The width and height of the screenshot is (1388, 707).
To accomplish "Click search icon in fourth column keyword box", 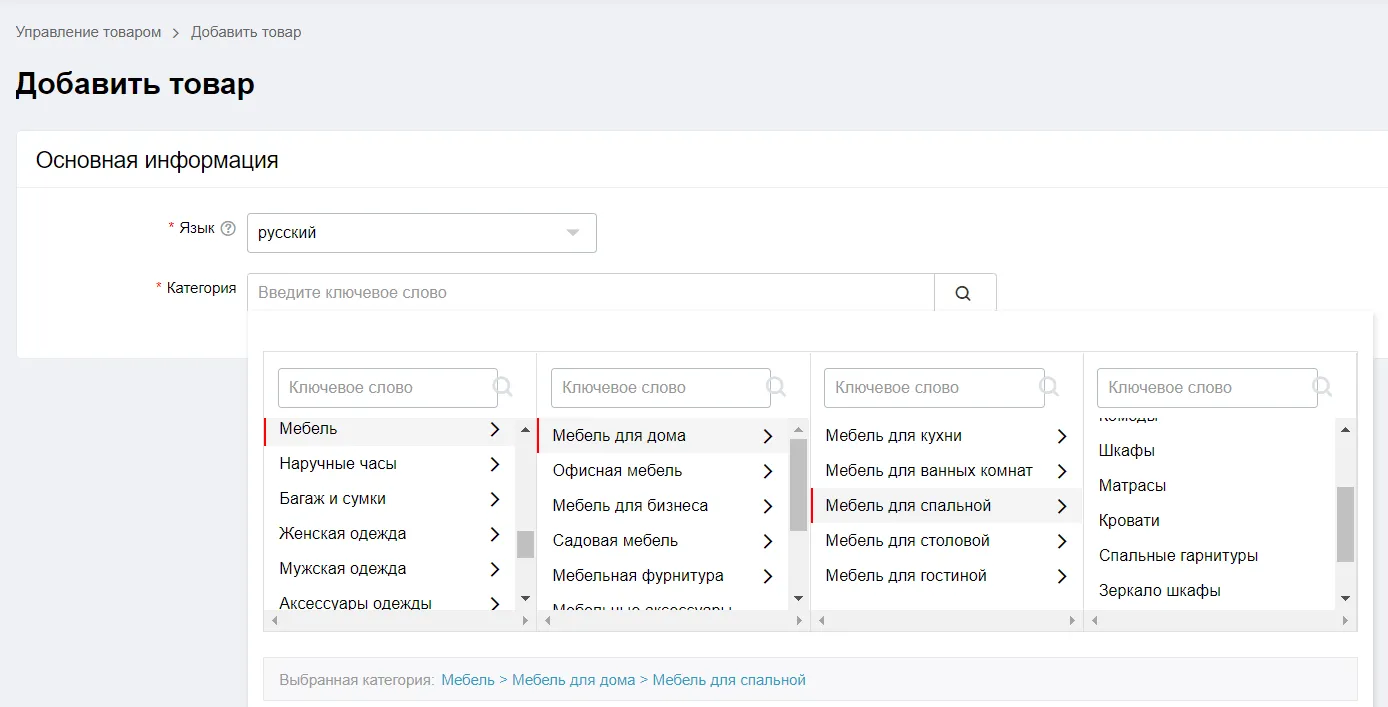I will (x=1322, y=387).
